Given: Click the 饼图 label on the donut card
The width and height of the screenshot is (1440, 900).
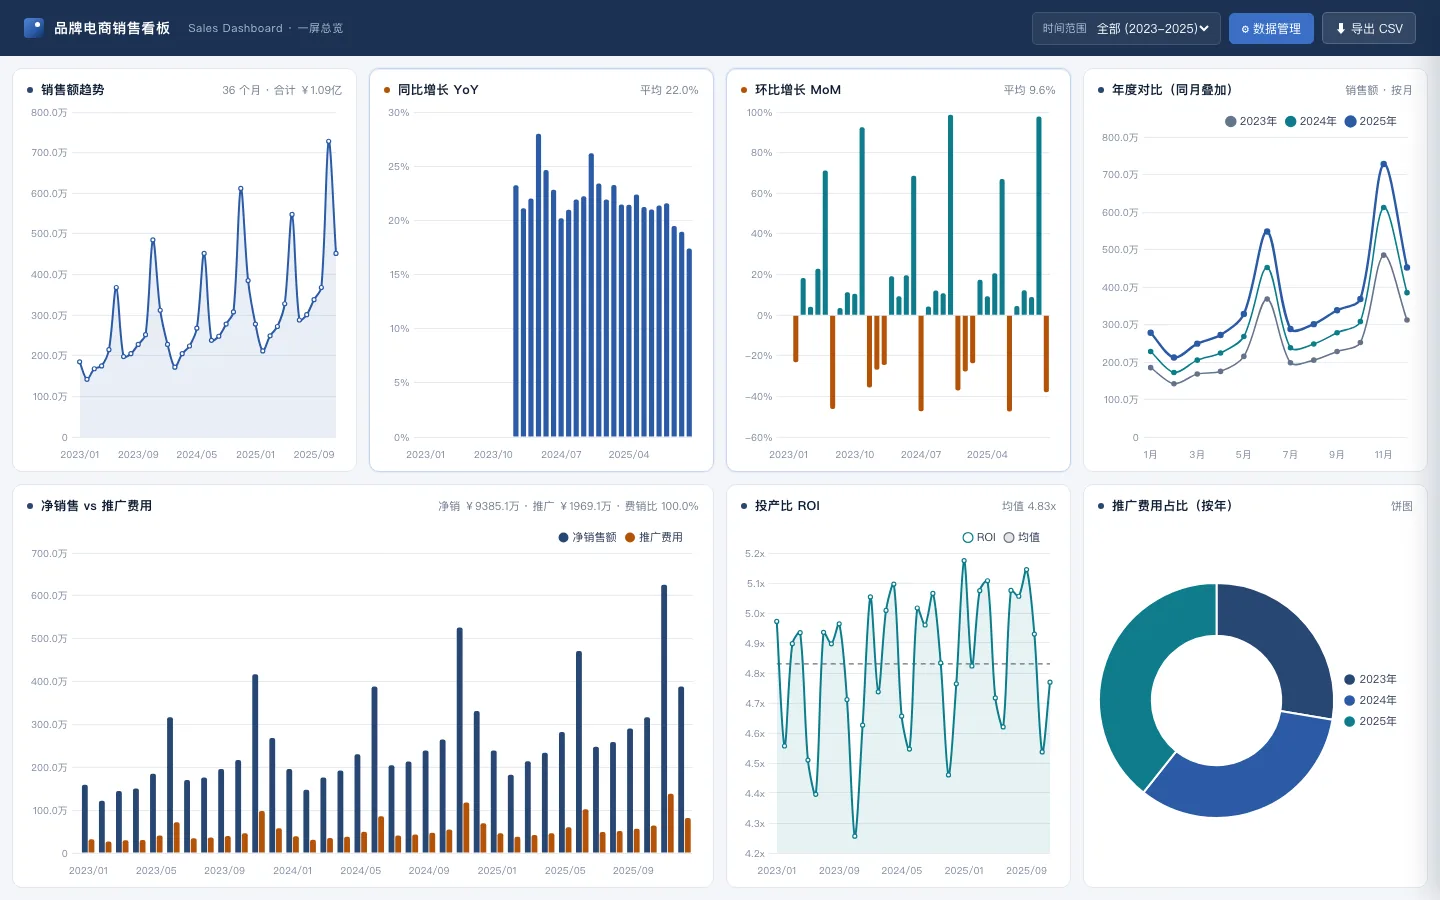Looking at the screenshot, I should [1402, 506].
